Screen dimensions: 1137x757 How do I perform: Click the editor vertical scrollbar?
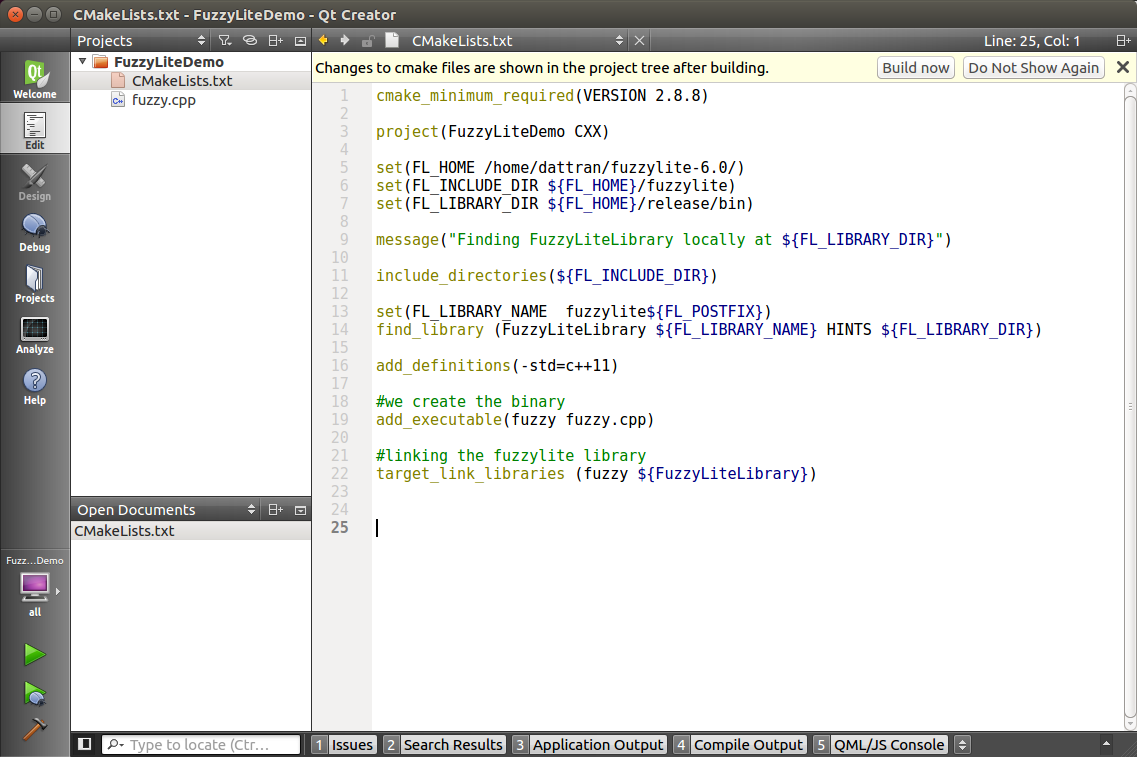click(1130, 406)
